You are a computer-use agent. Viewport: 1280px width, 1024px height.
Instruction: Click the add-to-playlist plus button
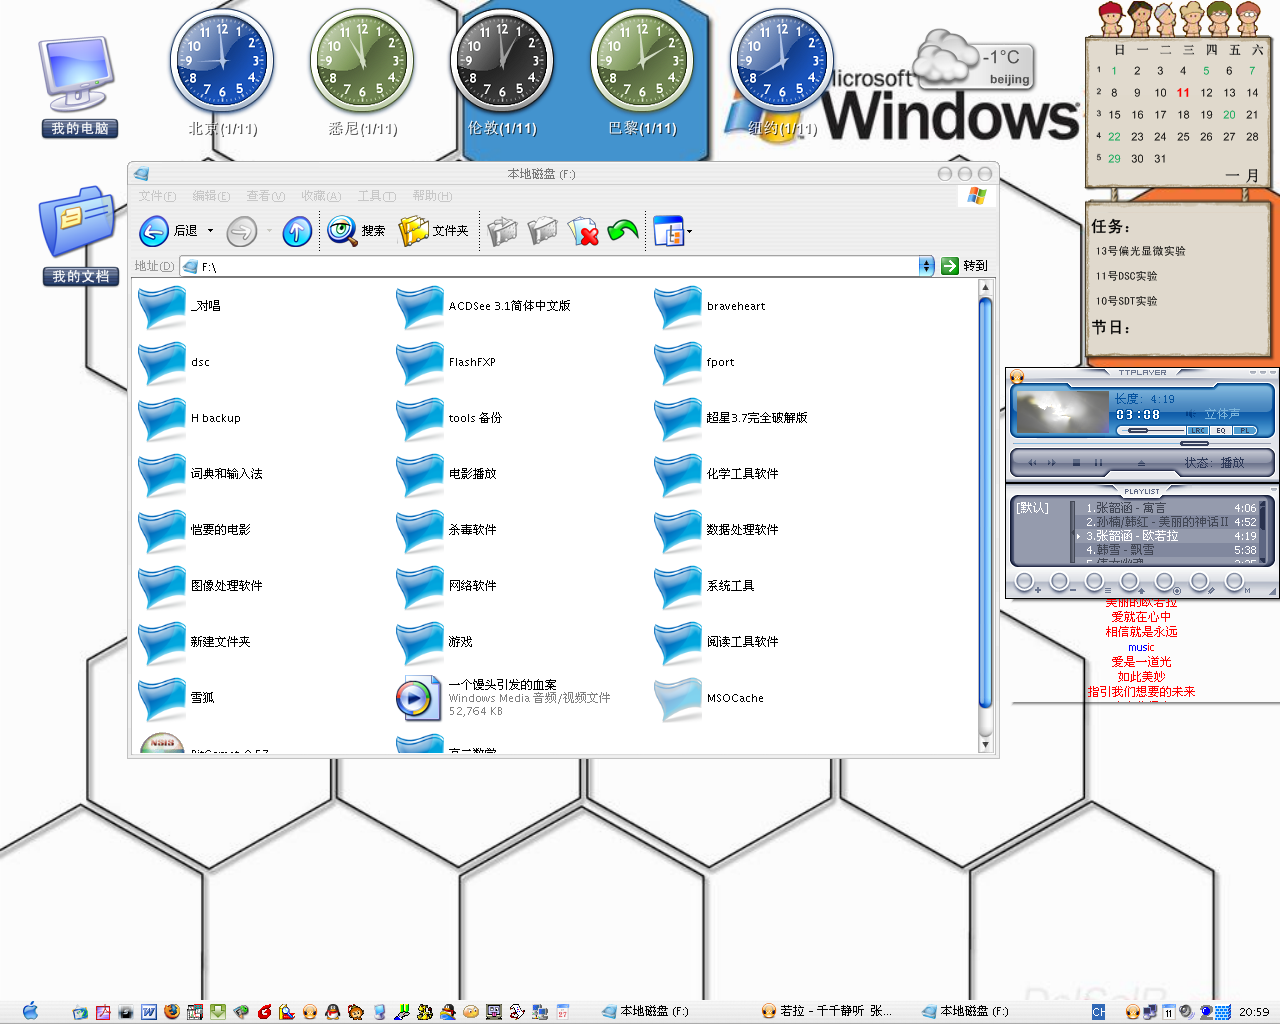(x=1026, y=582)
